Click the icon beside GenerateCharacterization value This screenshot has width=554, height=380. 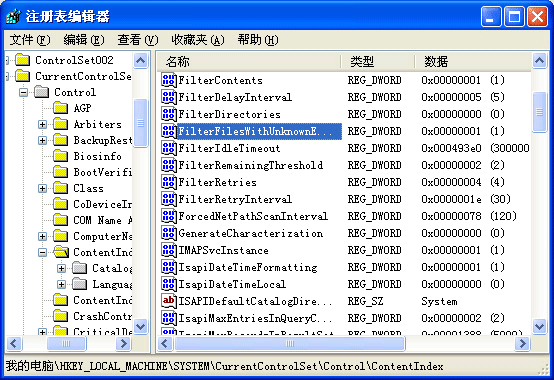click(169, 233)
